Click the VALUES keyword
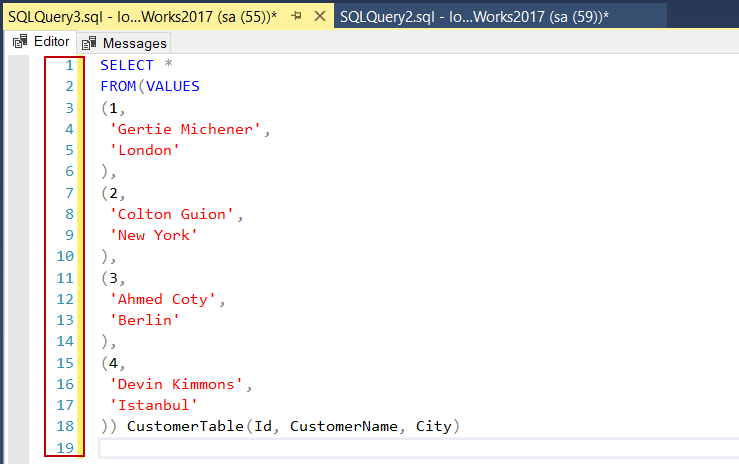The image size is (739, 464). click(173, 86)
